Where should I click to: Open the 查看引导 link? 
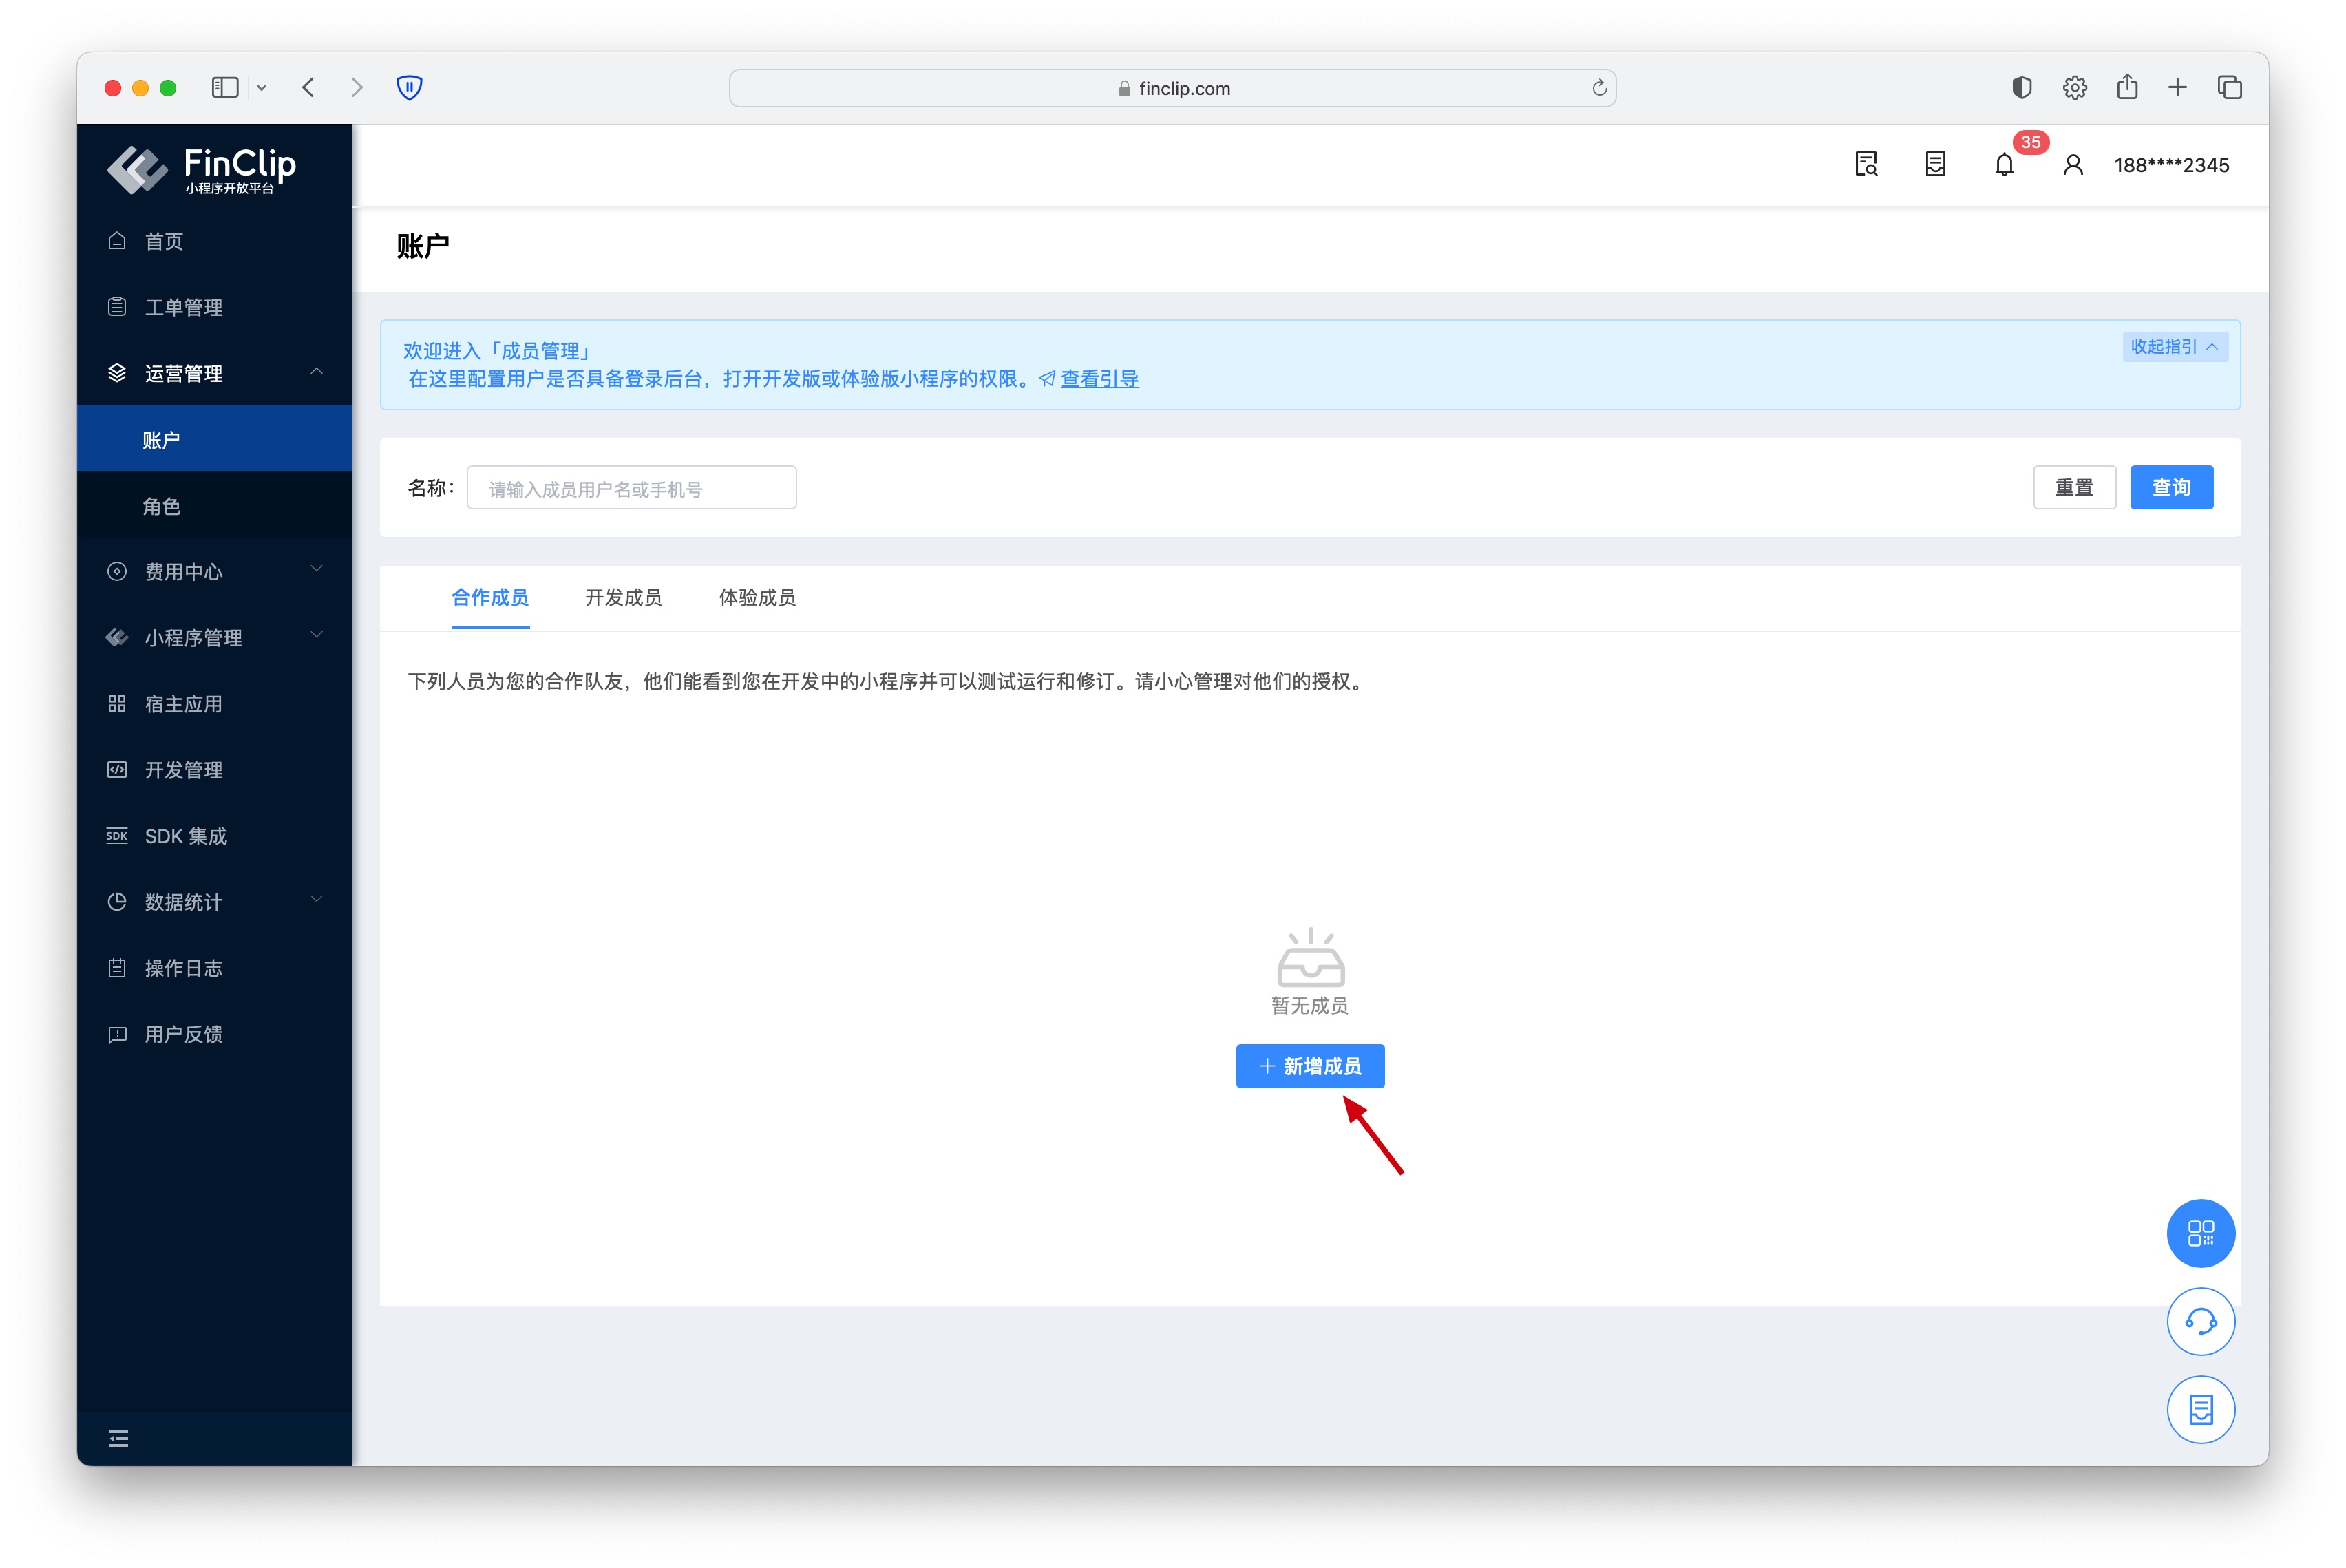(1099, 379)
